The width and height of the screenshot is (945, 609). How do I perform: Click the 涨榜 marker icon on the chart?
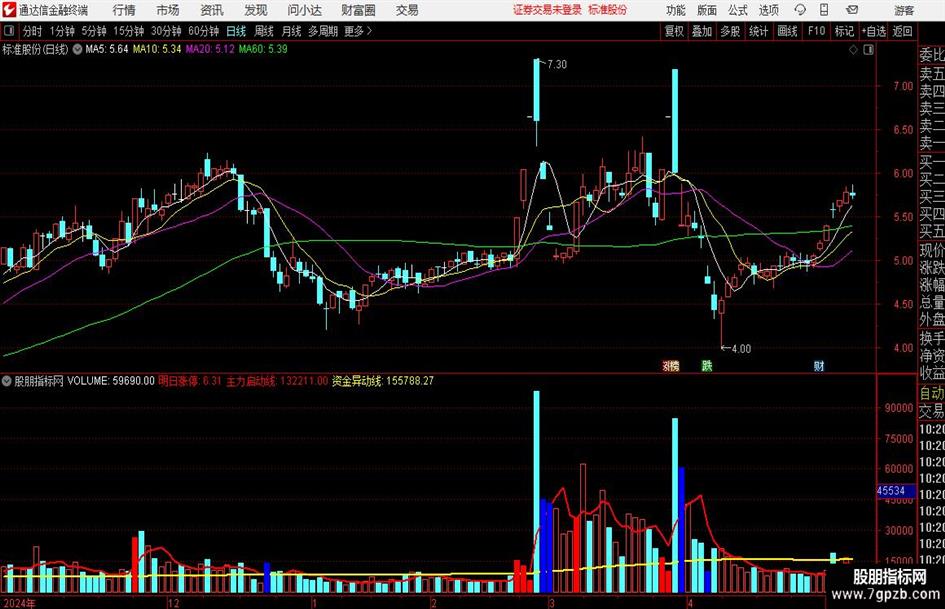(x=671, y=365)
